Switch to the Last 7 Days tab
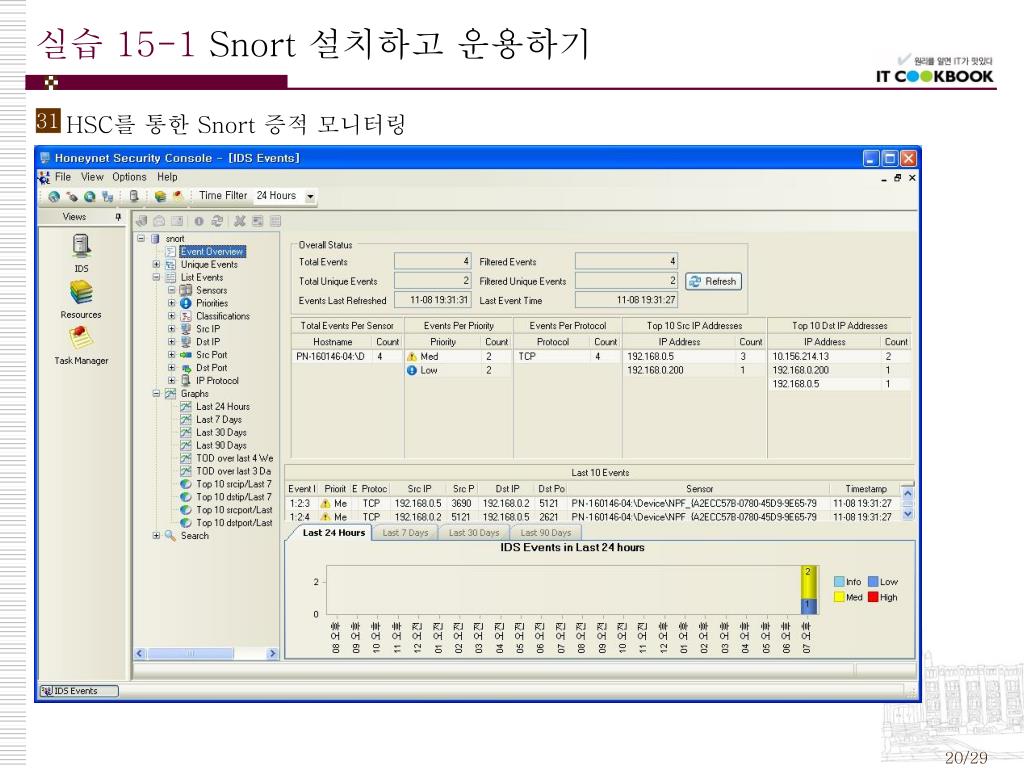This screenshot has width=1024, height=768. coord(405,533)
